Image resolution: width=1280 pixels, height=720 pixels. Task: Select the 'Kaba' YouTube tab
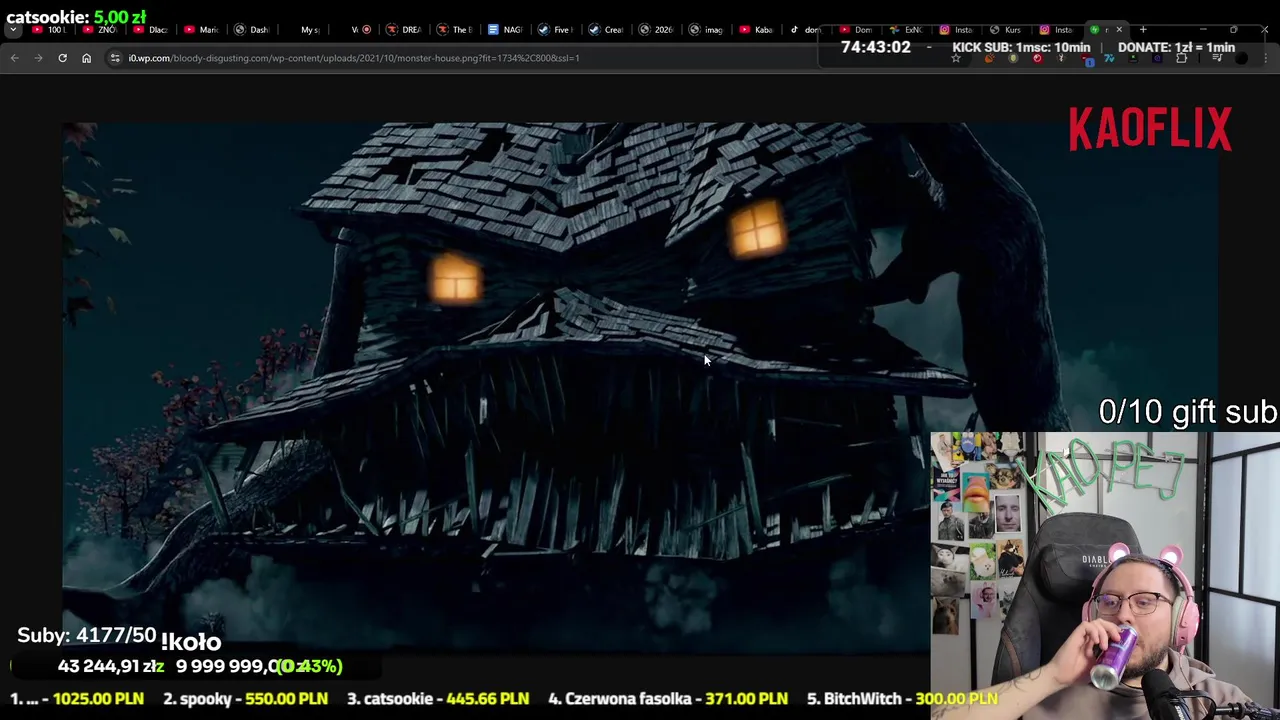coord(757,30)
